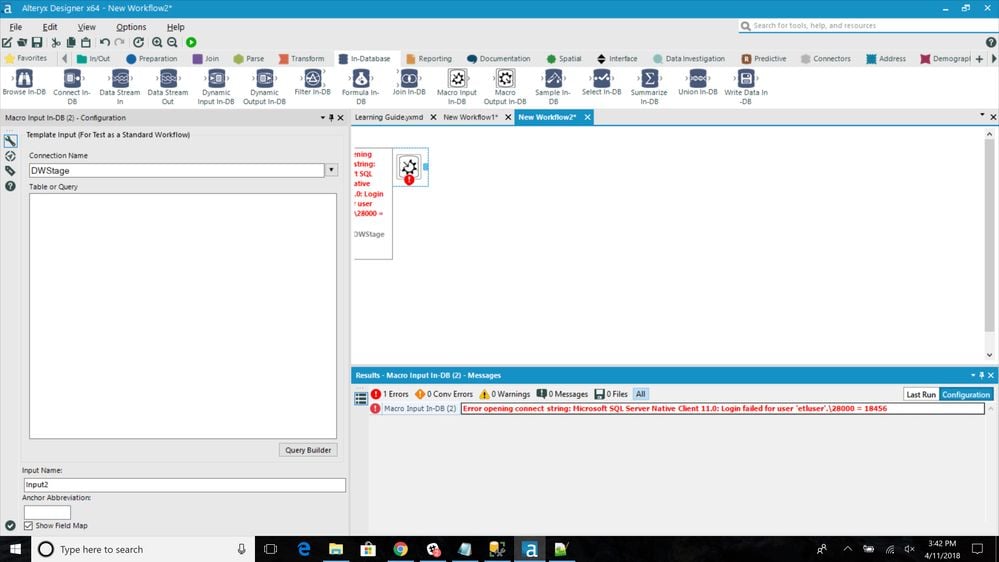The image size is (999, 562).
Task: Open the Annotation tag icon in configuration sidebar
Action: pos(10,171)
